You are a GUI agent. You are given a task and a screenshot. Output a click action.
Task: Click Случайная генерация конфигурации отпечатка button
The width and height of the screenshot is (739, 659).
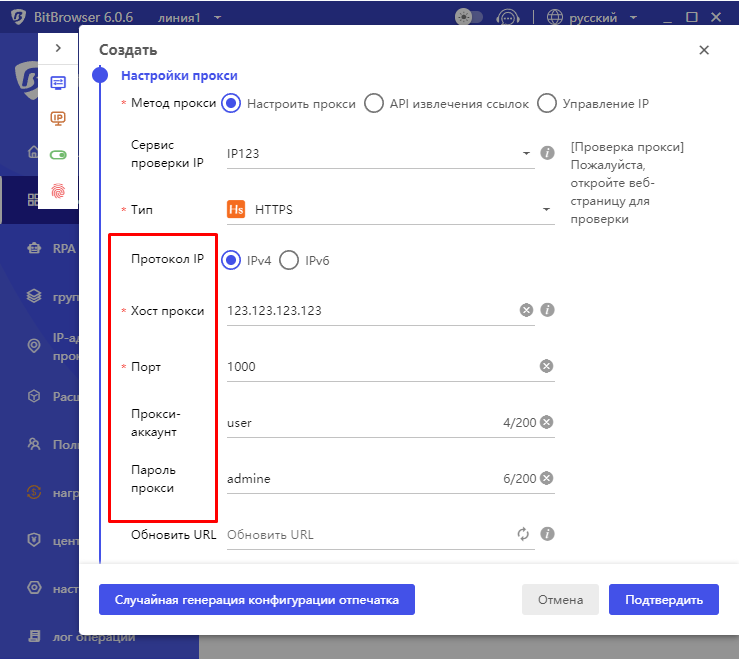pos(257,600)
